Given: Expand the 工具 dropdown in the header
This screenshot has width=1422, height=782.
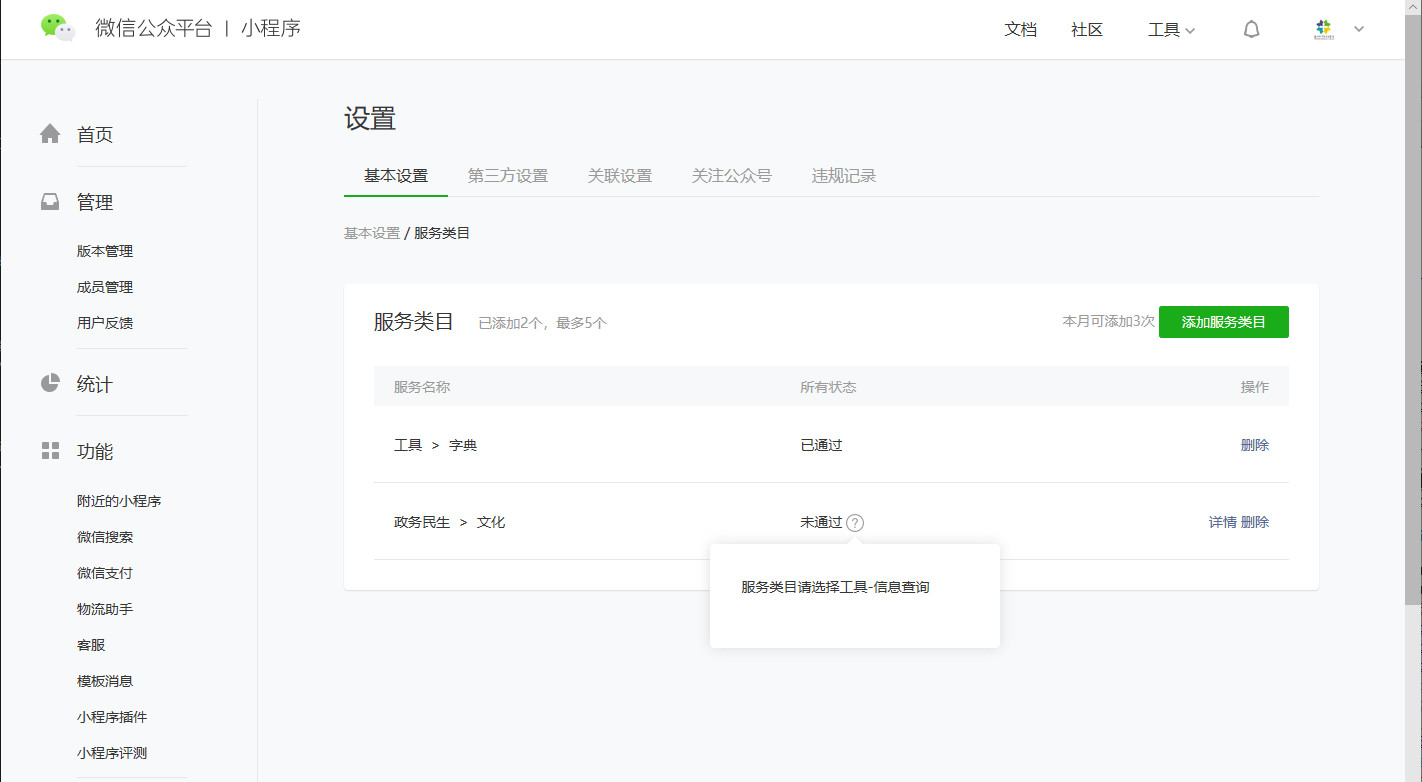Looking at the screenshot, I should pyautogui.click(x=1171, y=30).
